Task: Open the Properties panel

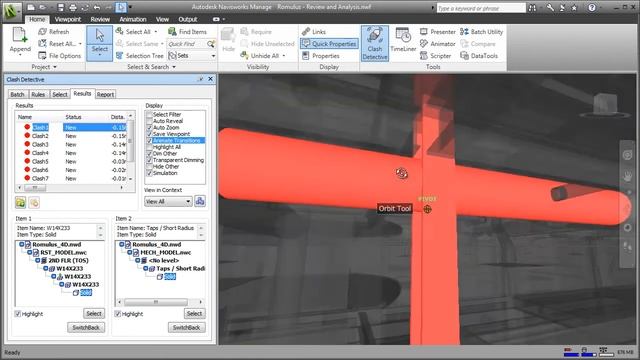Action: 321,56
